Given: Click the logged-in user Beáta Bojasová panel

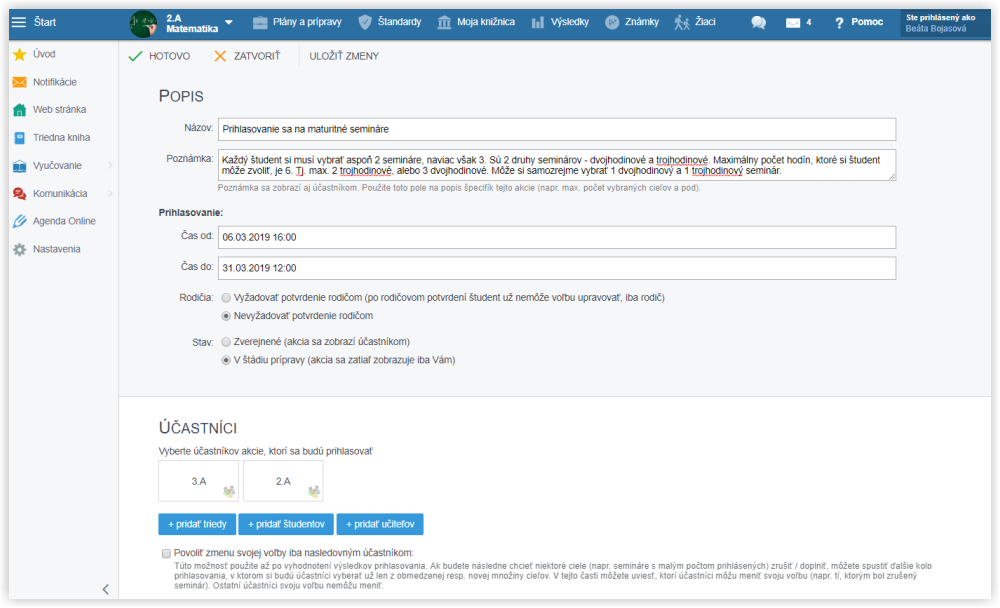Looking at the screenshot, I should [x=945, y=24].
